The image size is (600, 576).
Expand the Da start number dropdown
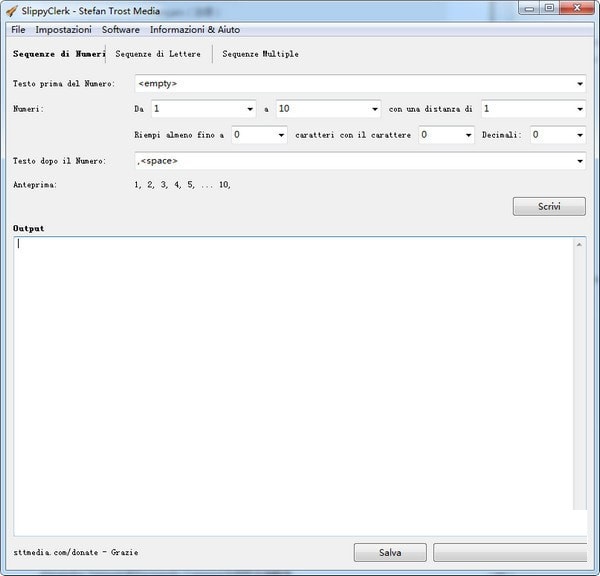(249, 109)
